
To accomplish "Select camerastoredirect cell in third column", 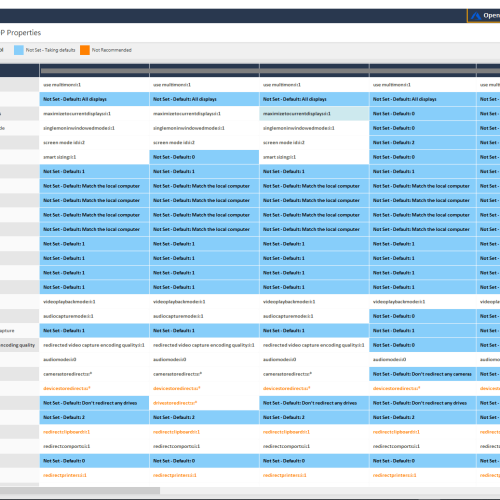I will (x=314, y=374).
